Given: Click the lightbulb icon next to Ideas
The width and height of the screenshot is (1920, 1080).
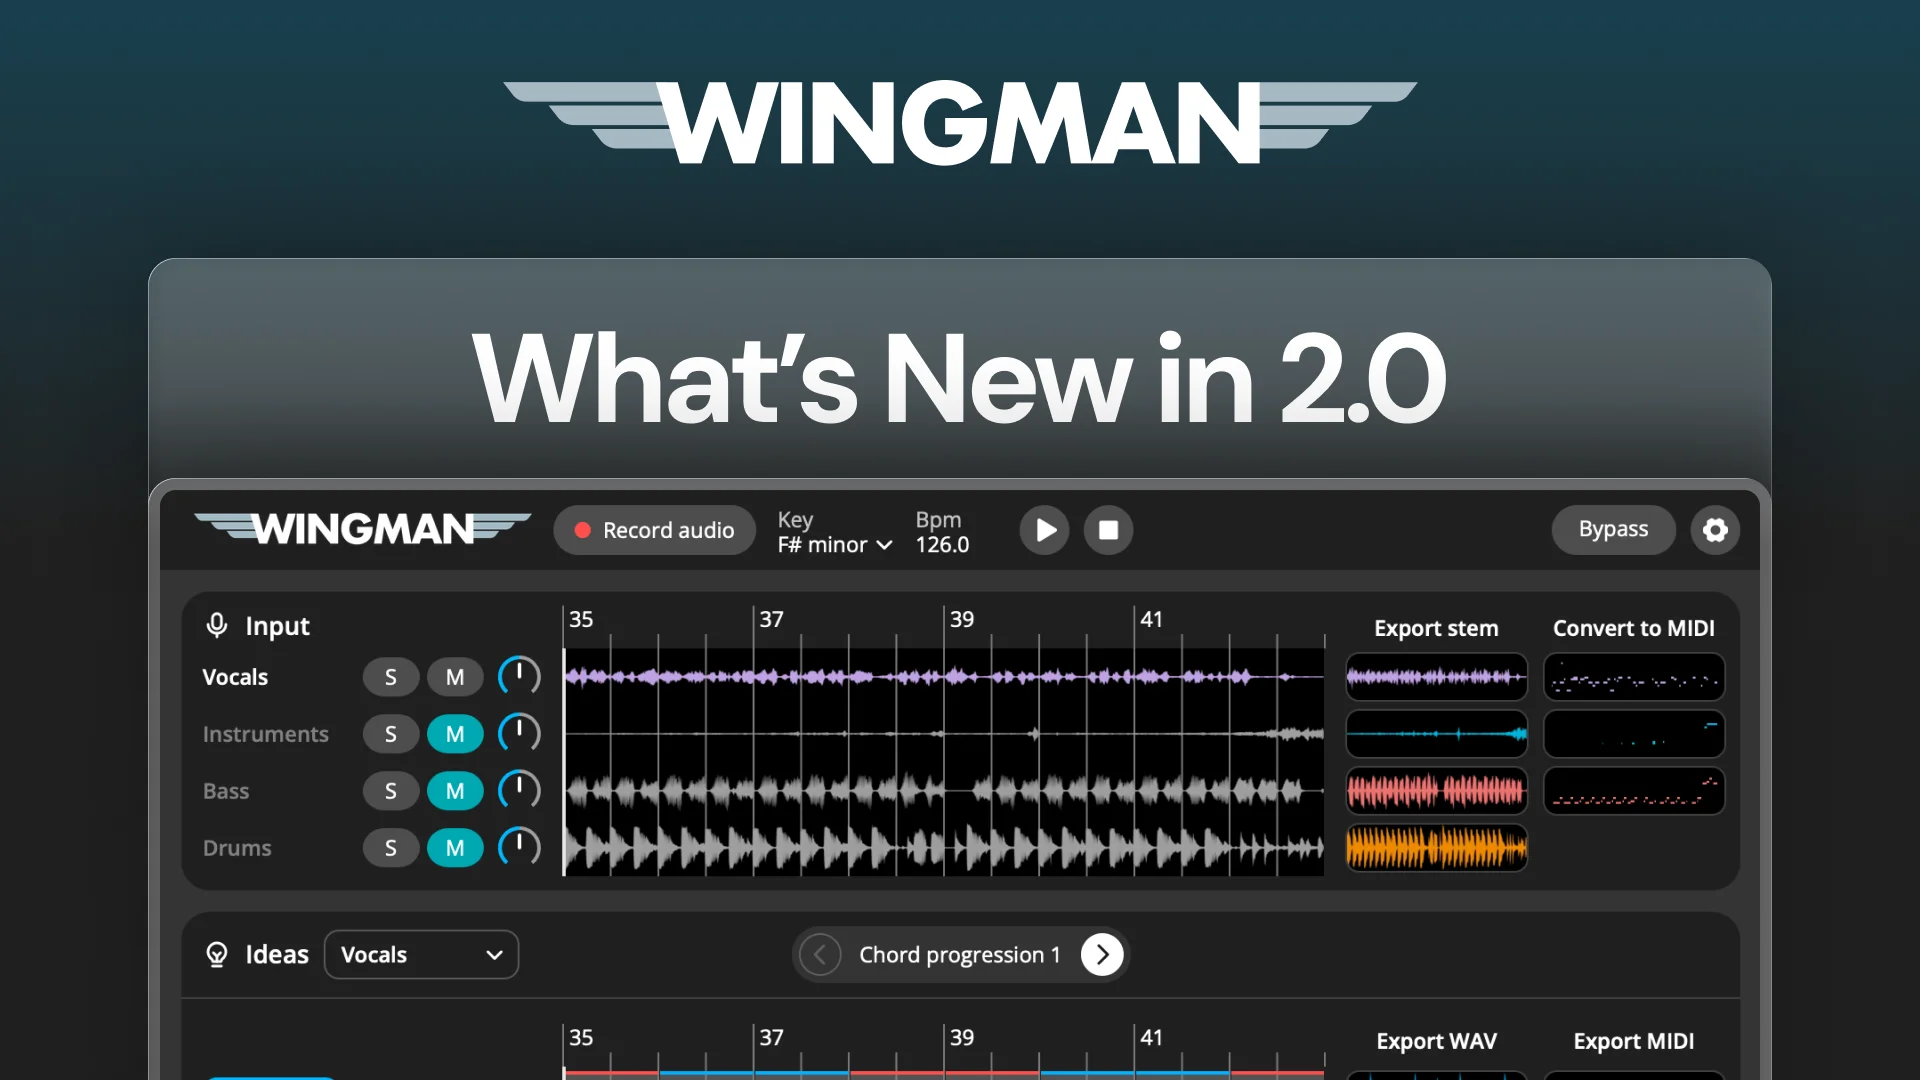Looking at the screenshot, I should tap(217, 955).
